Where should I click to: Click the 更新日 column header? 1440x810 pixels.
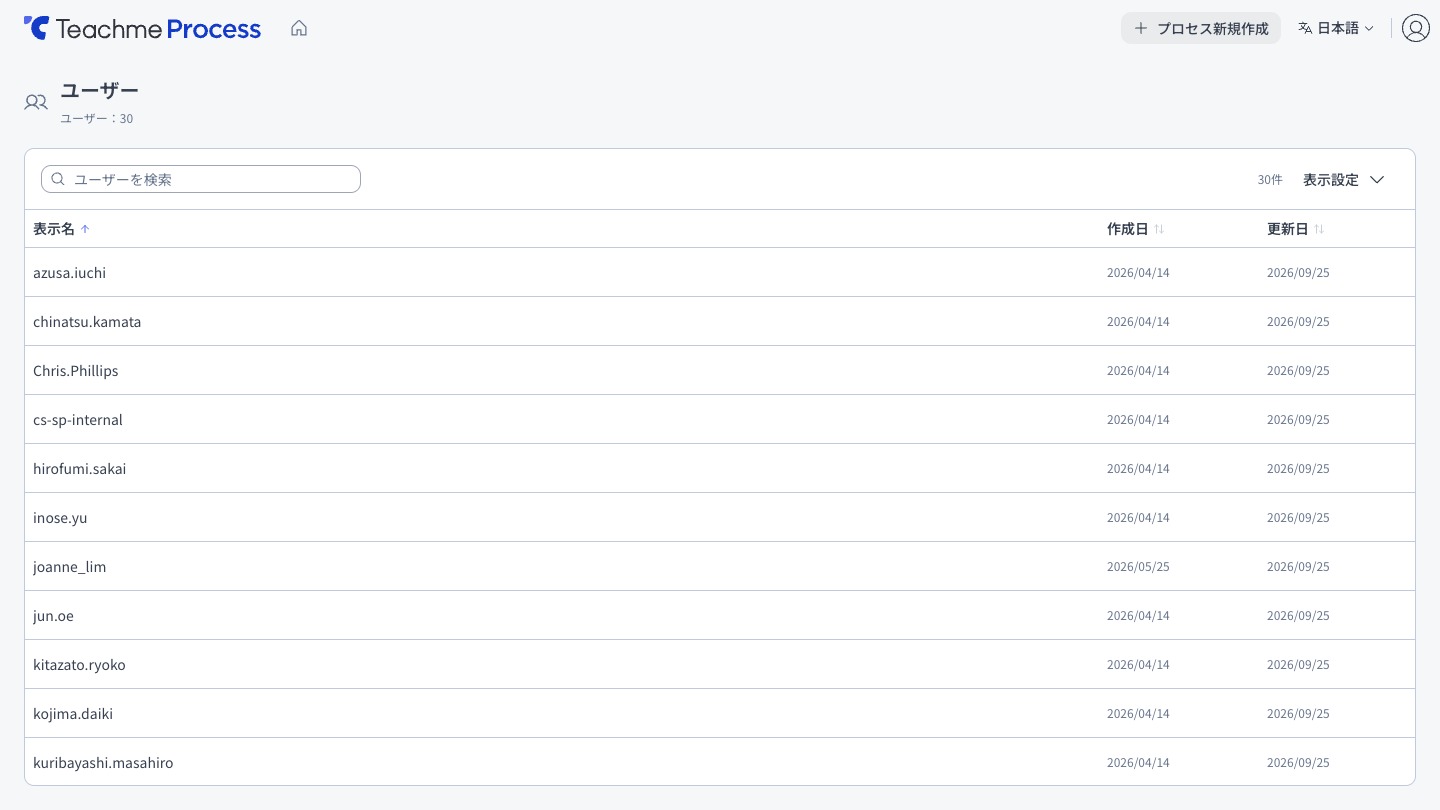click(1288, 229)
